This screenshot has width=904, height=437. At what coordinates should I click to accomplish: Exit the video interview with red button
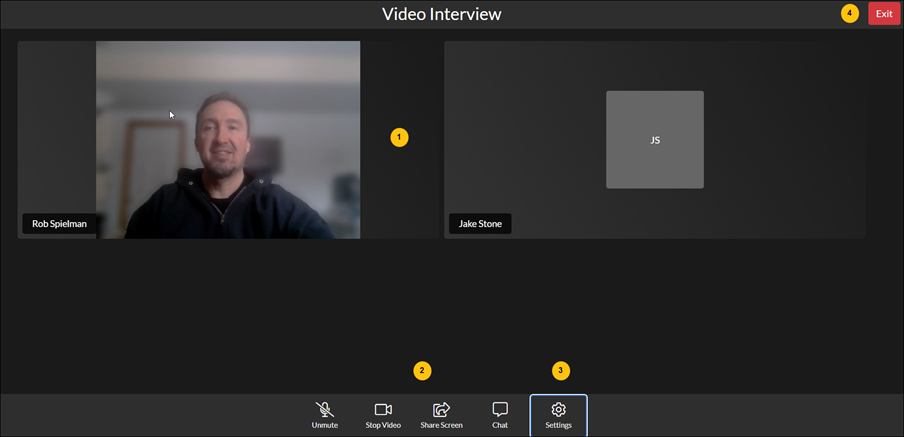coord(884,14)
